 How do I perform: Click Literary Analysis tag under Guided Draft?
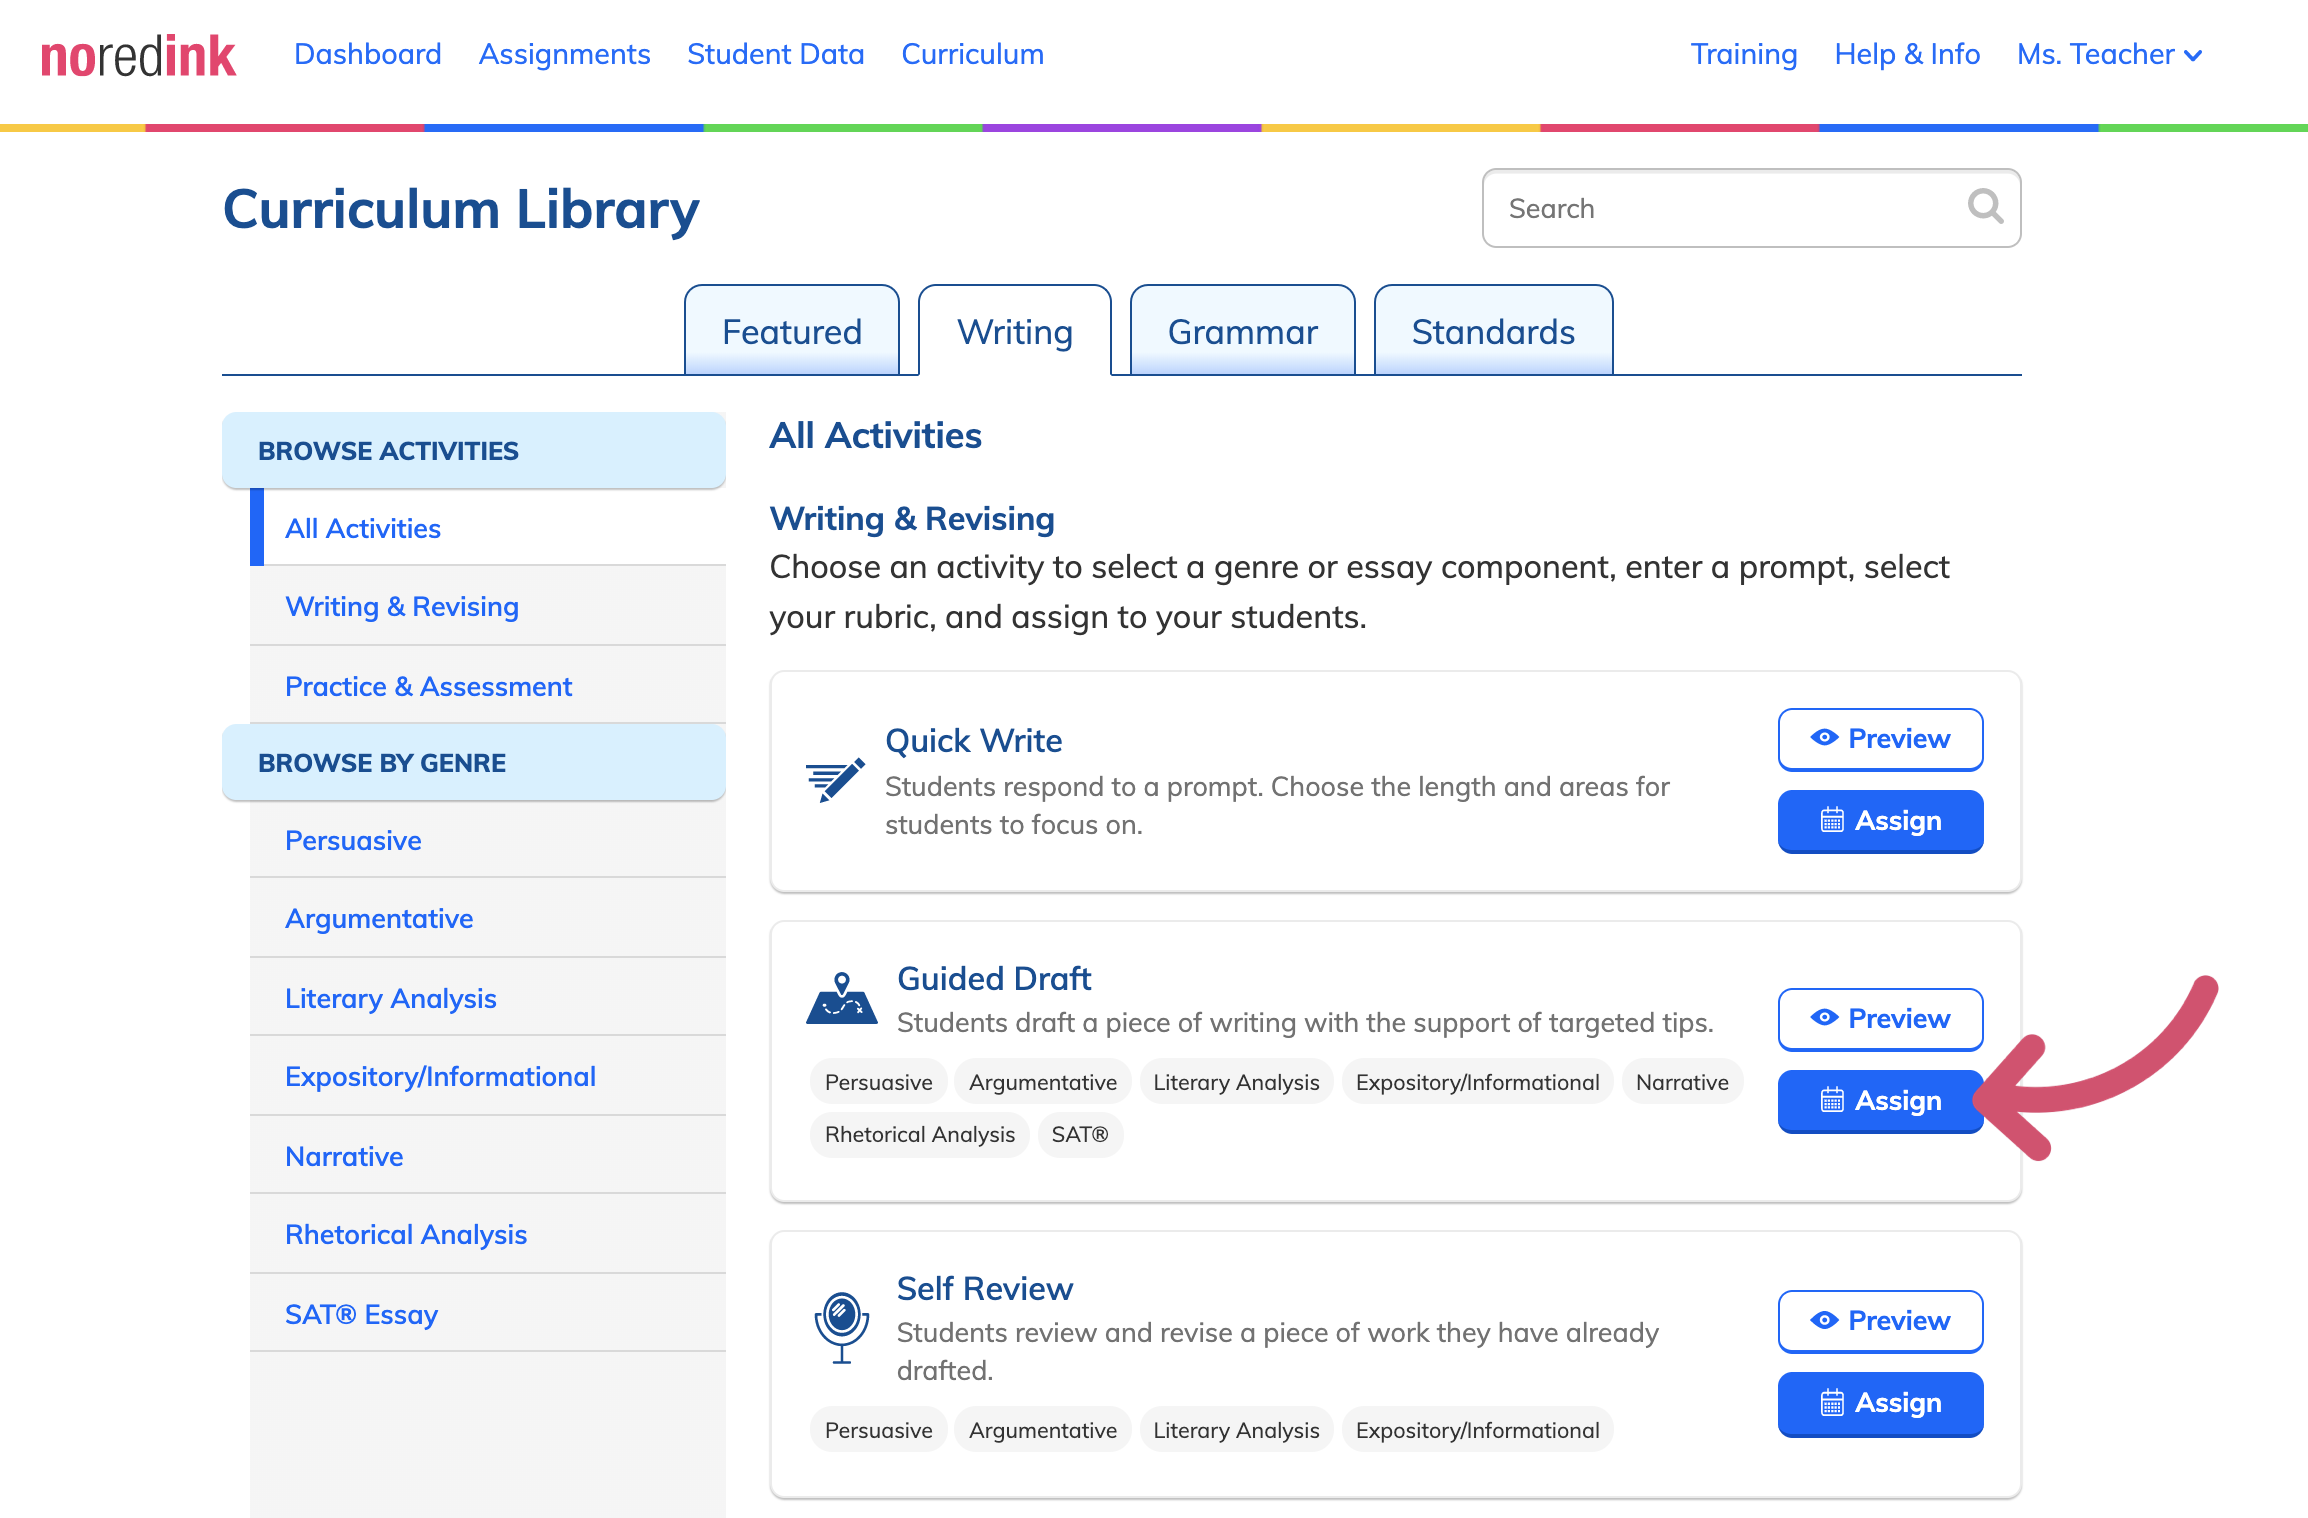pyautogui.click(x=1236, y=1082)
